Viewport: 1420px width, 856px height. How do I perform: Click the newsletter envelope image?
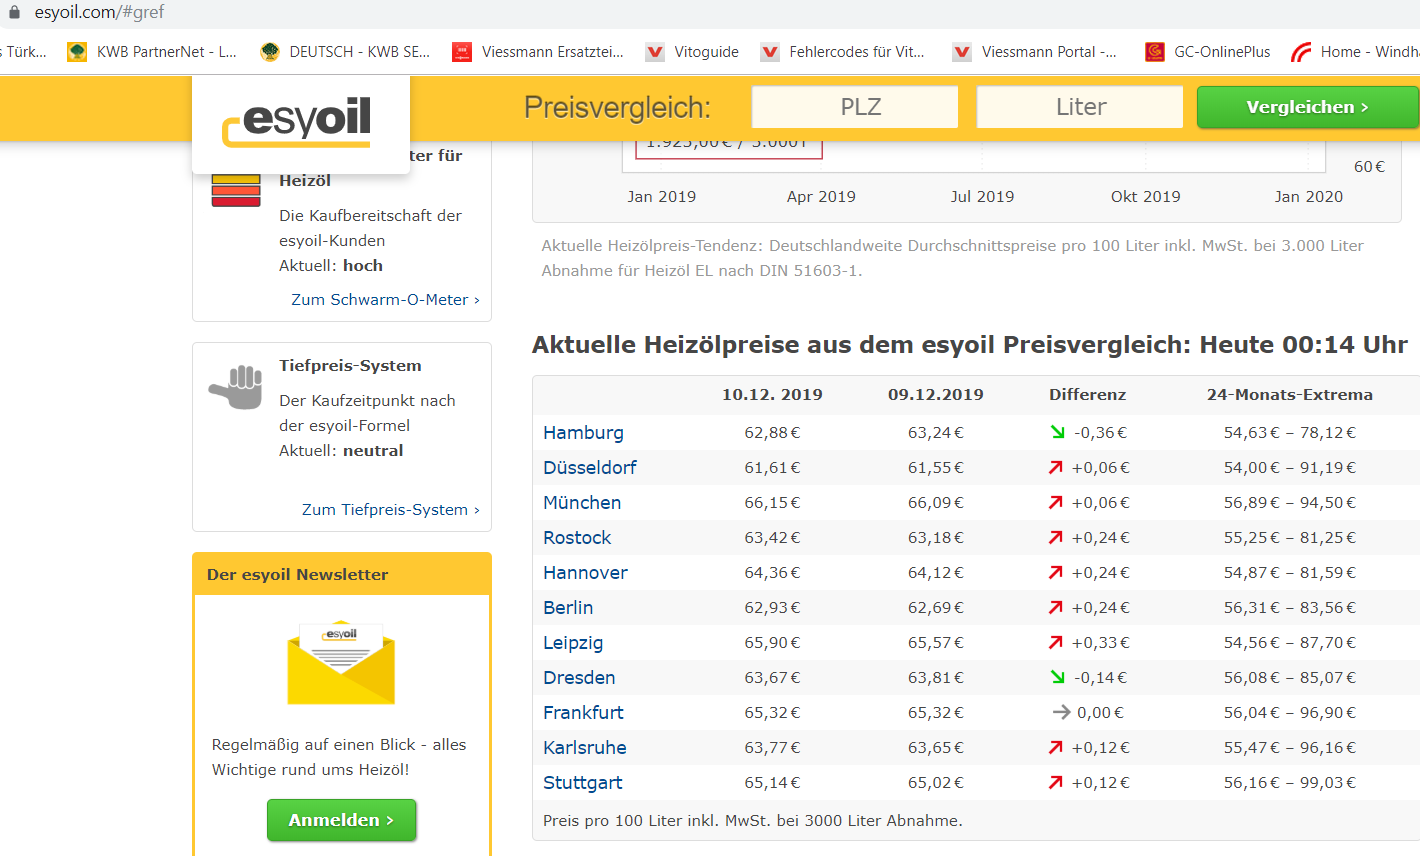tap(341, 664)
